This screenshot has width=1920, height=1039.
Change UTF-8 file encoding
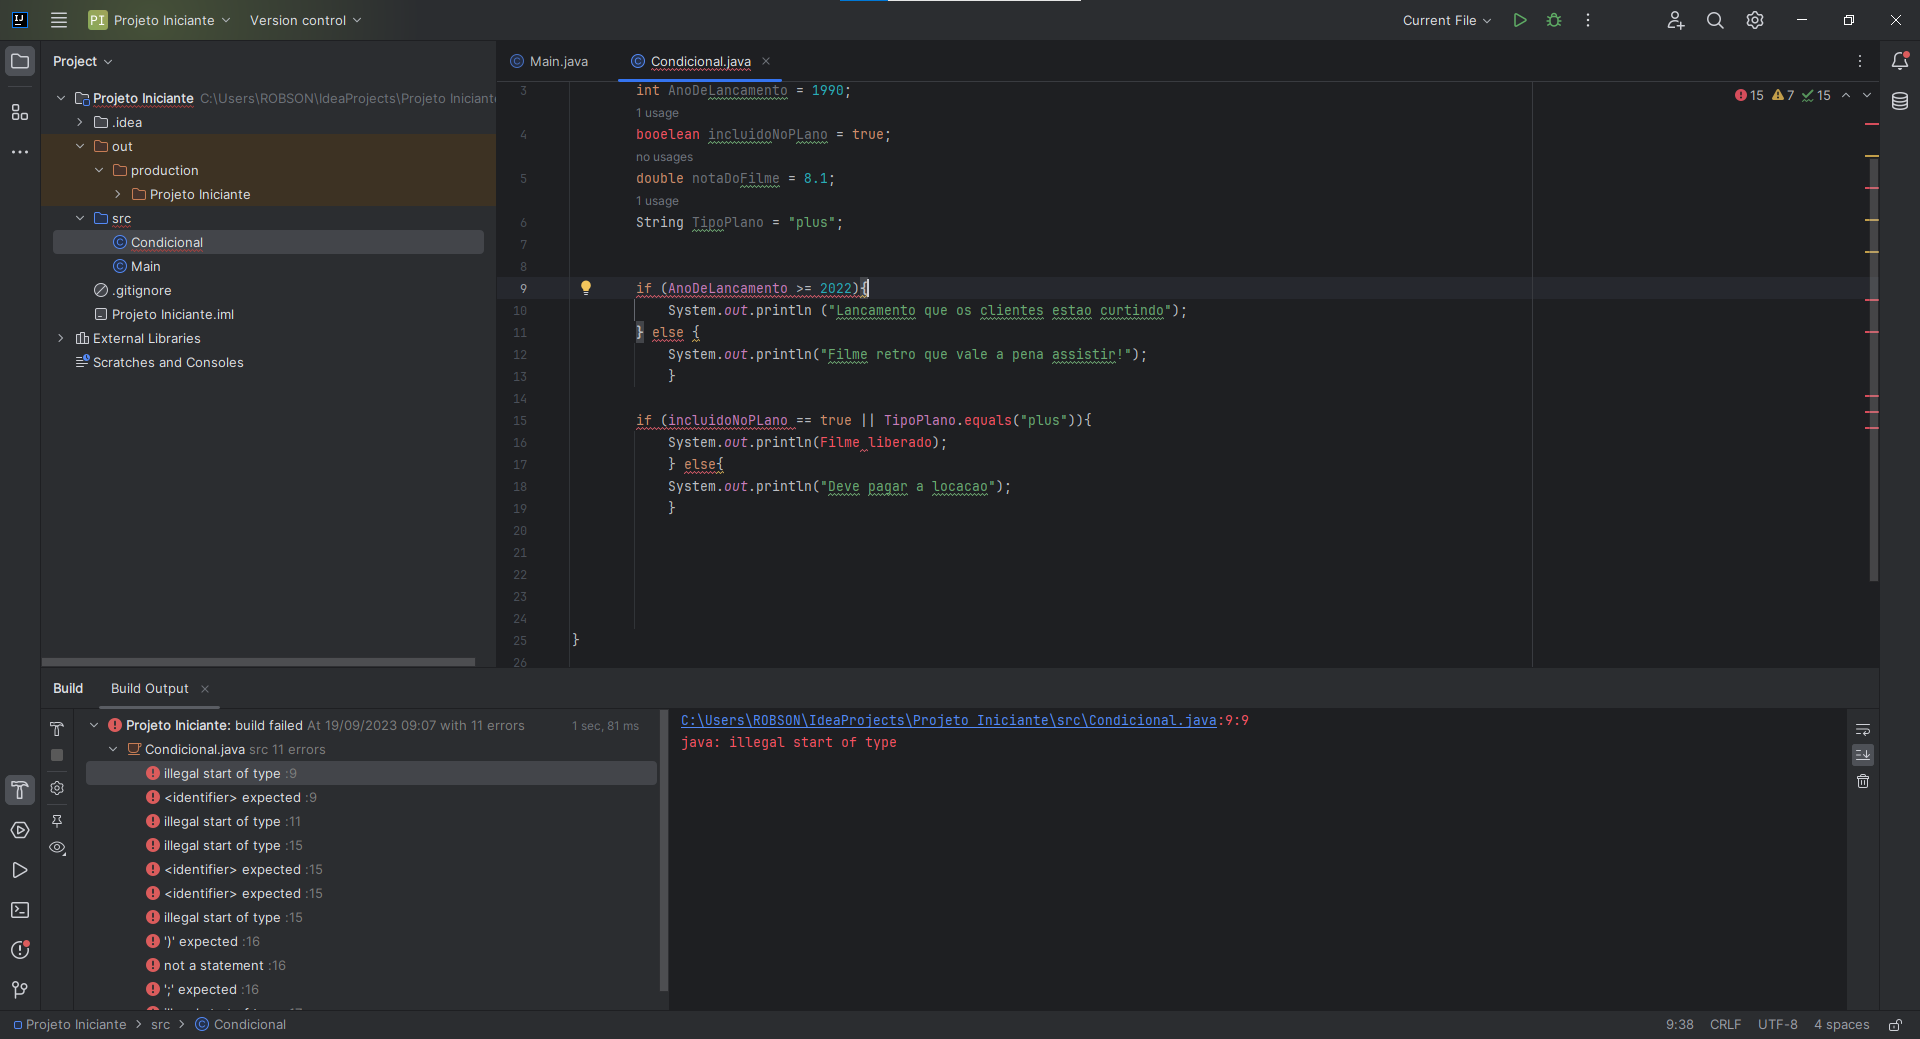[1777, 1025]
